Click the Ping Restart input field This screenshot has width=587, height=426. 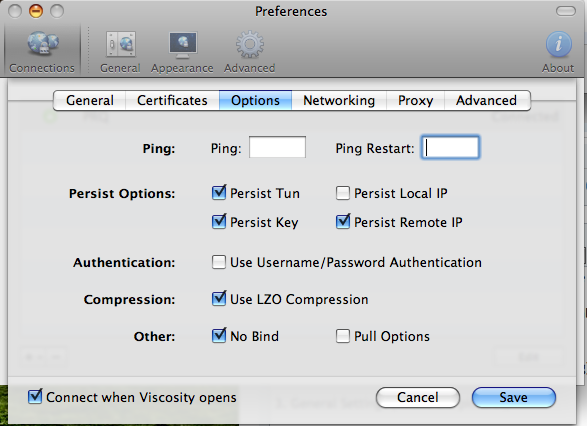point(450,147)
